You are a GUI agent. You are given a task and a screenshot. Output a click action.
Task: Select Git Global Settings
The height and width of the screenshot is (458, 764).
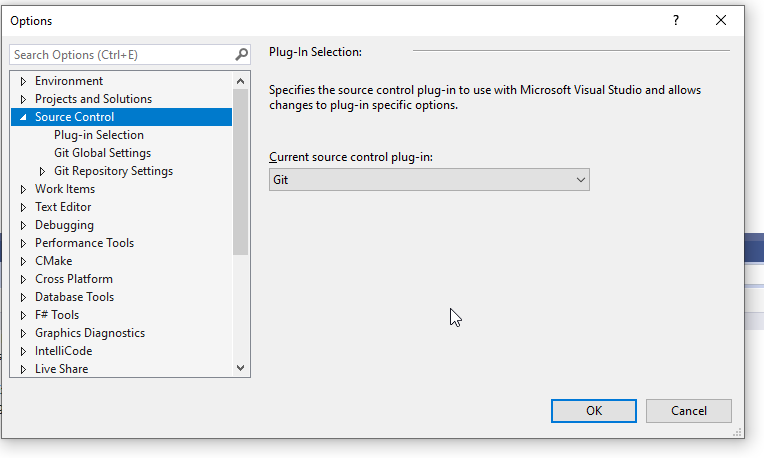coord(102,153)
